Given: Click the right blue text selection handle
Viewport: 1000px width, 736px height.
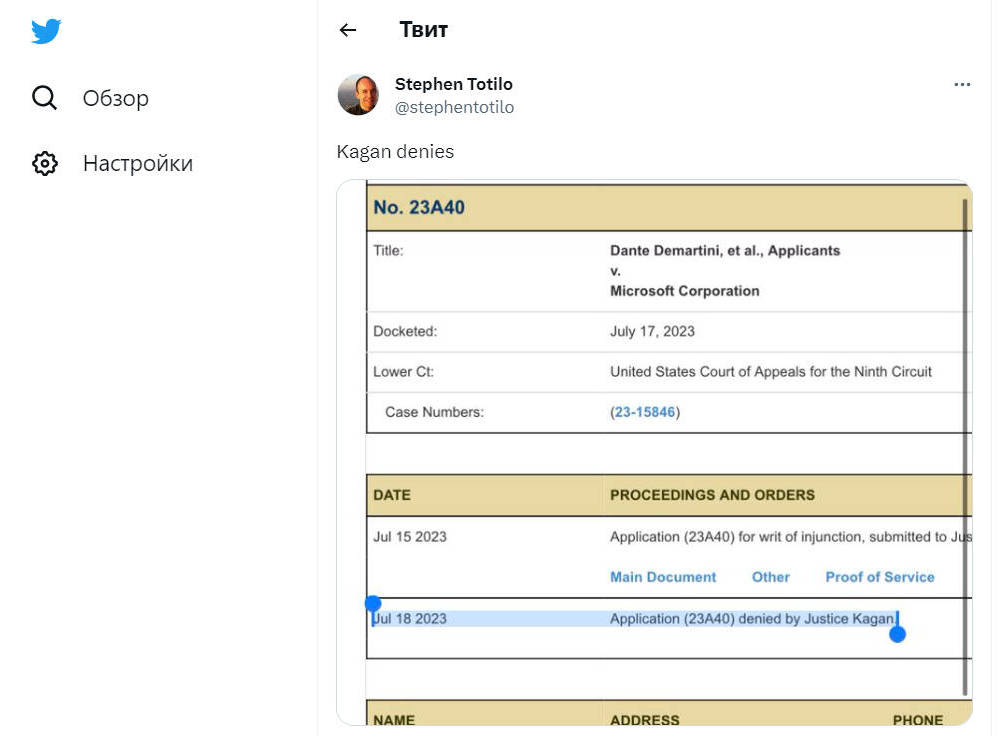Looking at the screenshot, I should coord(897,633).
